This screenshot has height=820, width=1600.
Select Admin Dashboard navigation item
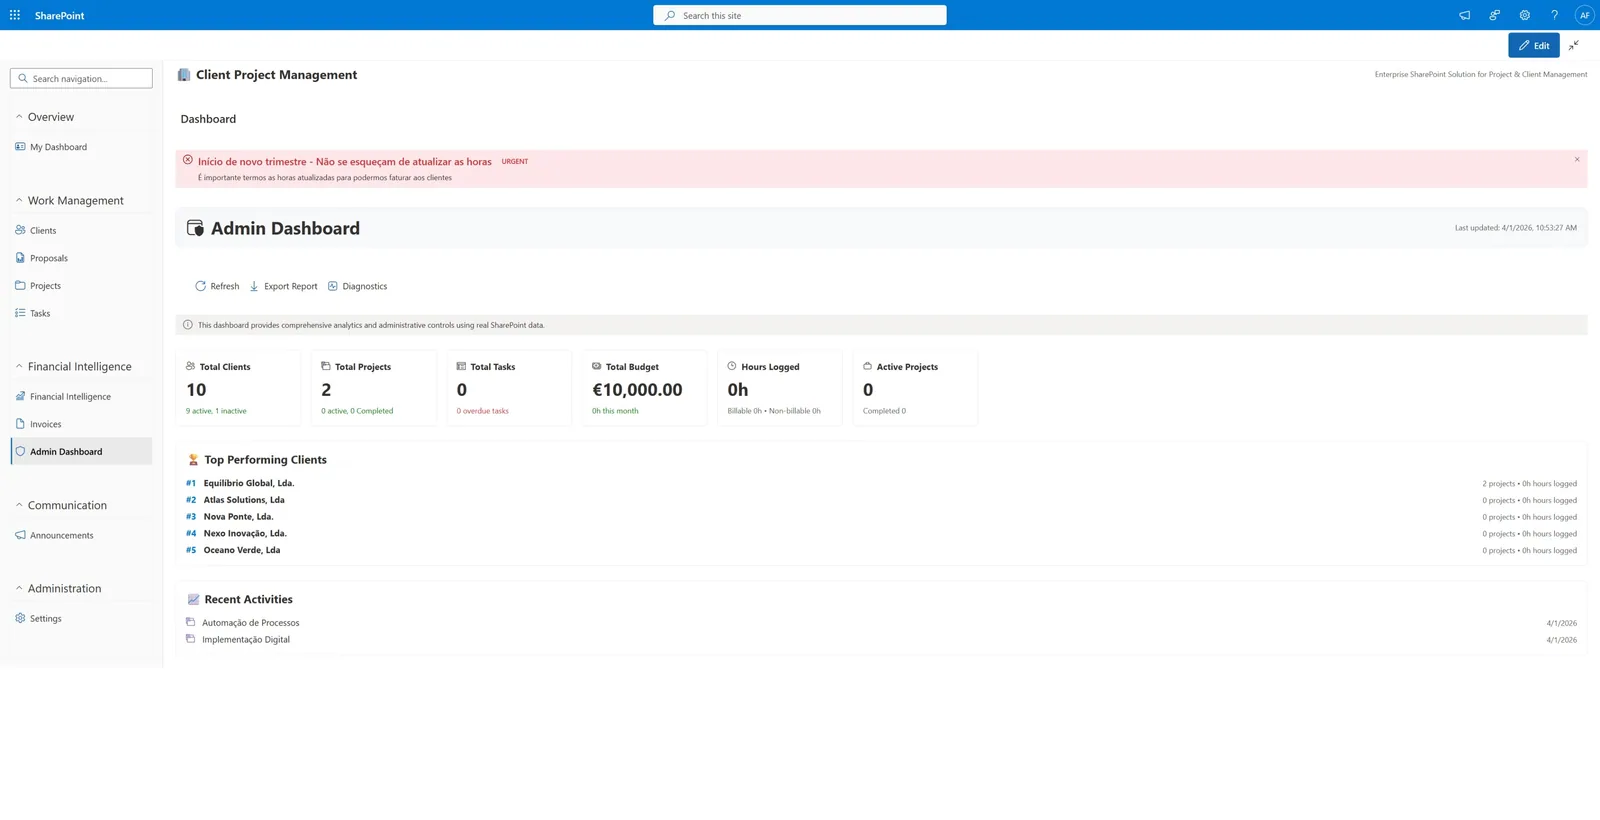pos(81,451)
